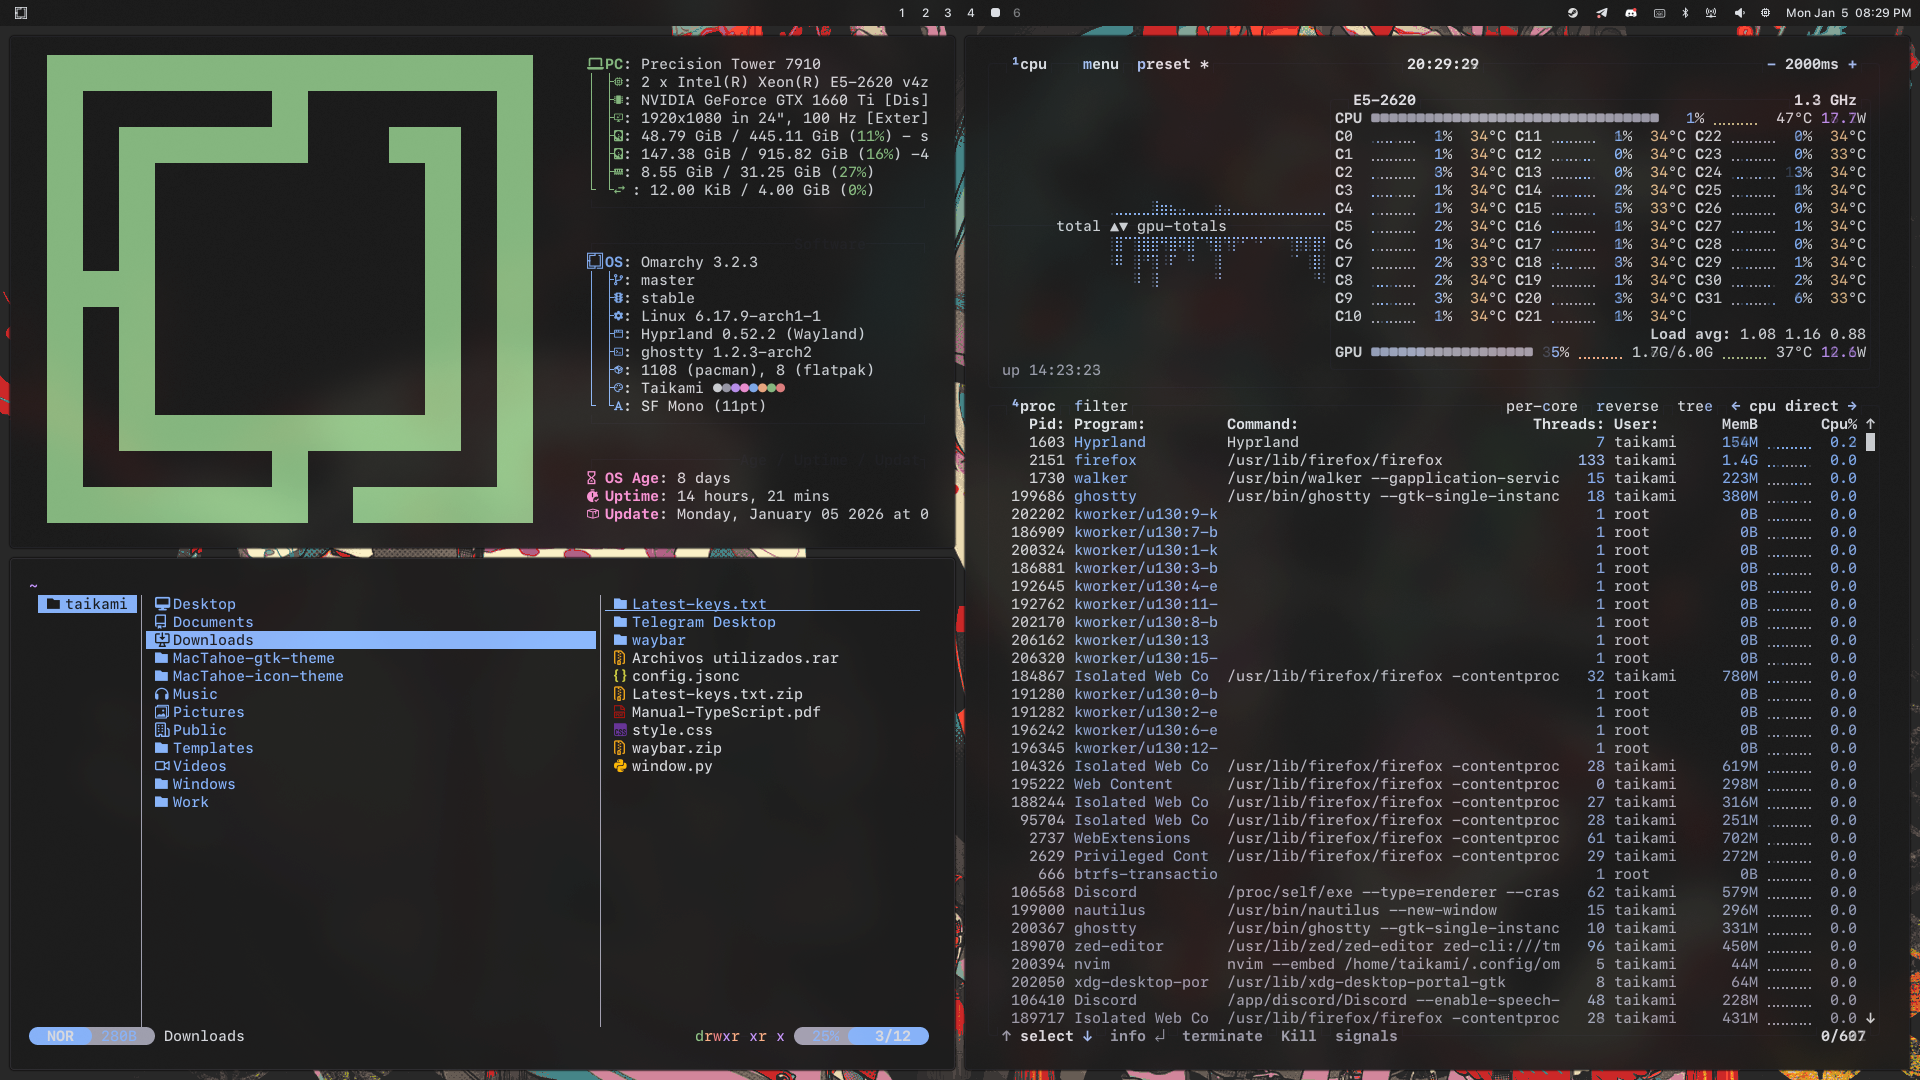Open signals list in btop footer

(1366, 1036)
